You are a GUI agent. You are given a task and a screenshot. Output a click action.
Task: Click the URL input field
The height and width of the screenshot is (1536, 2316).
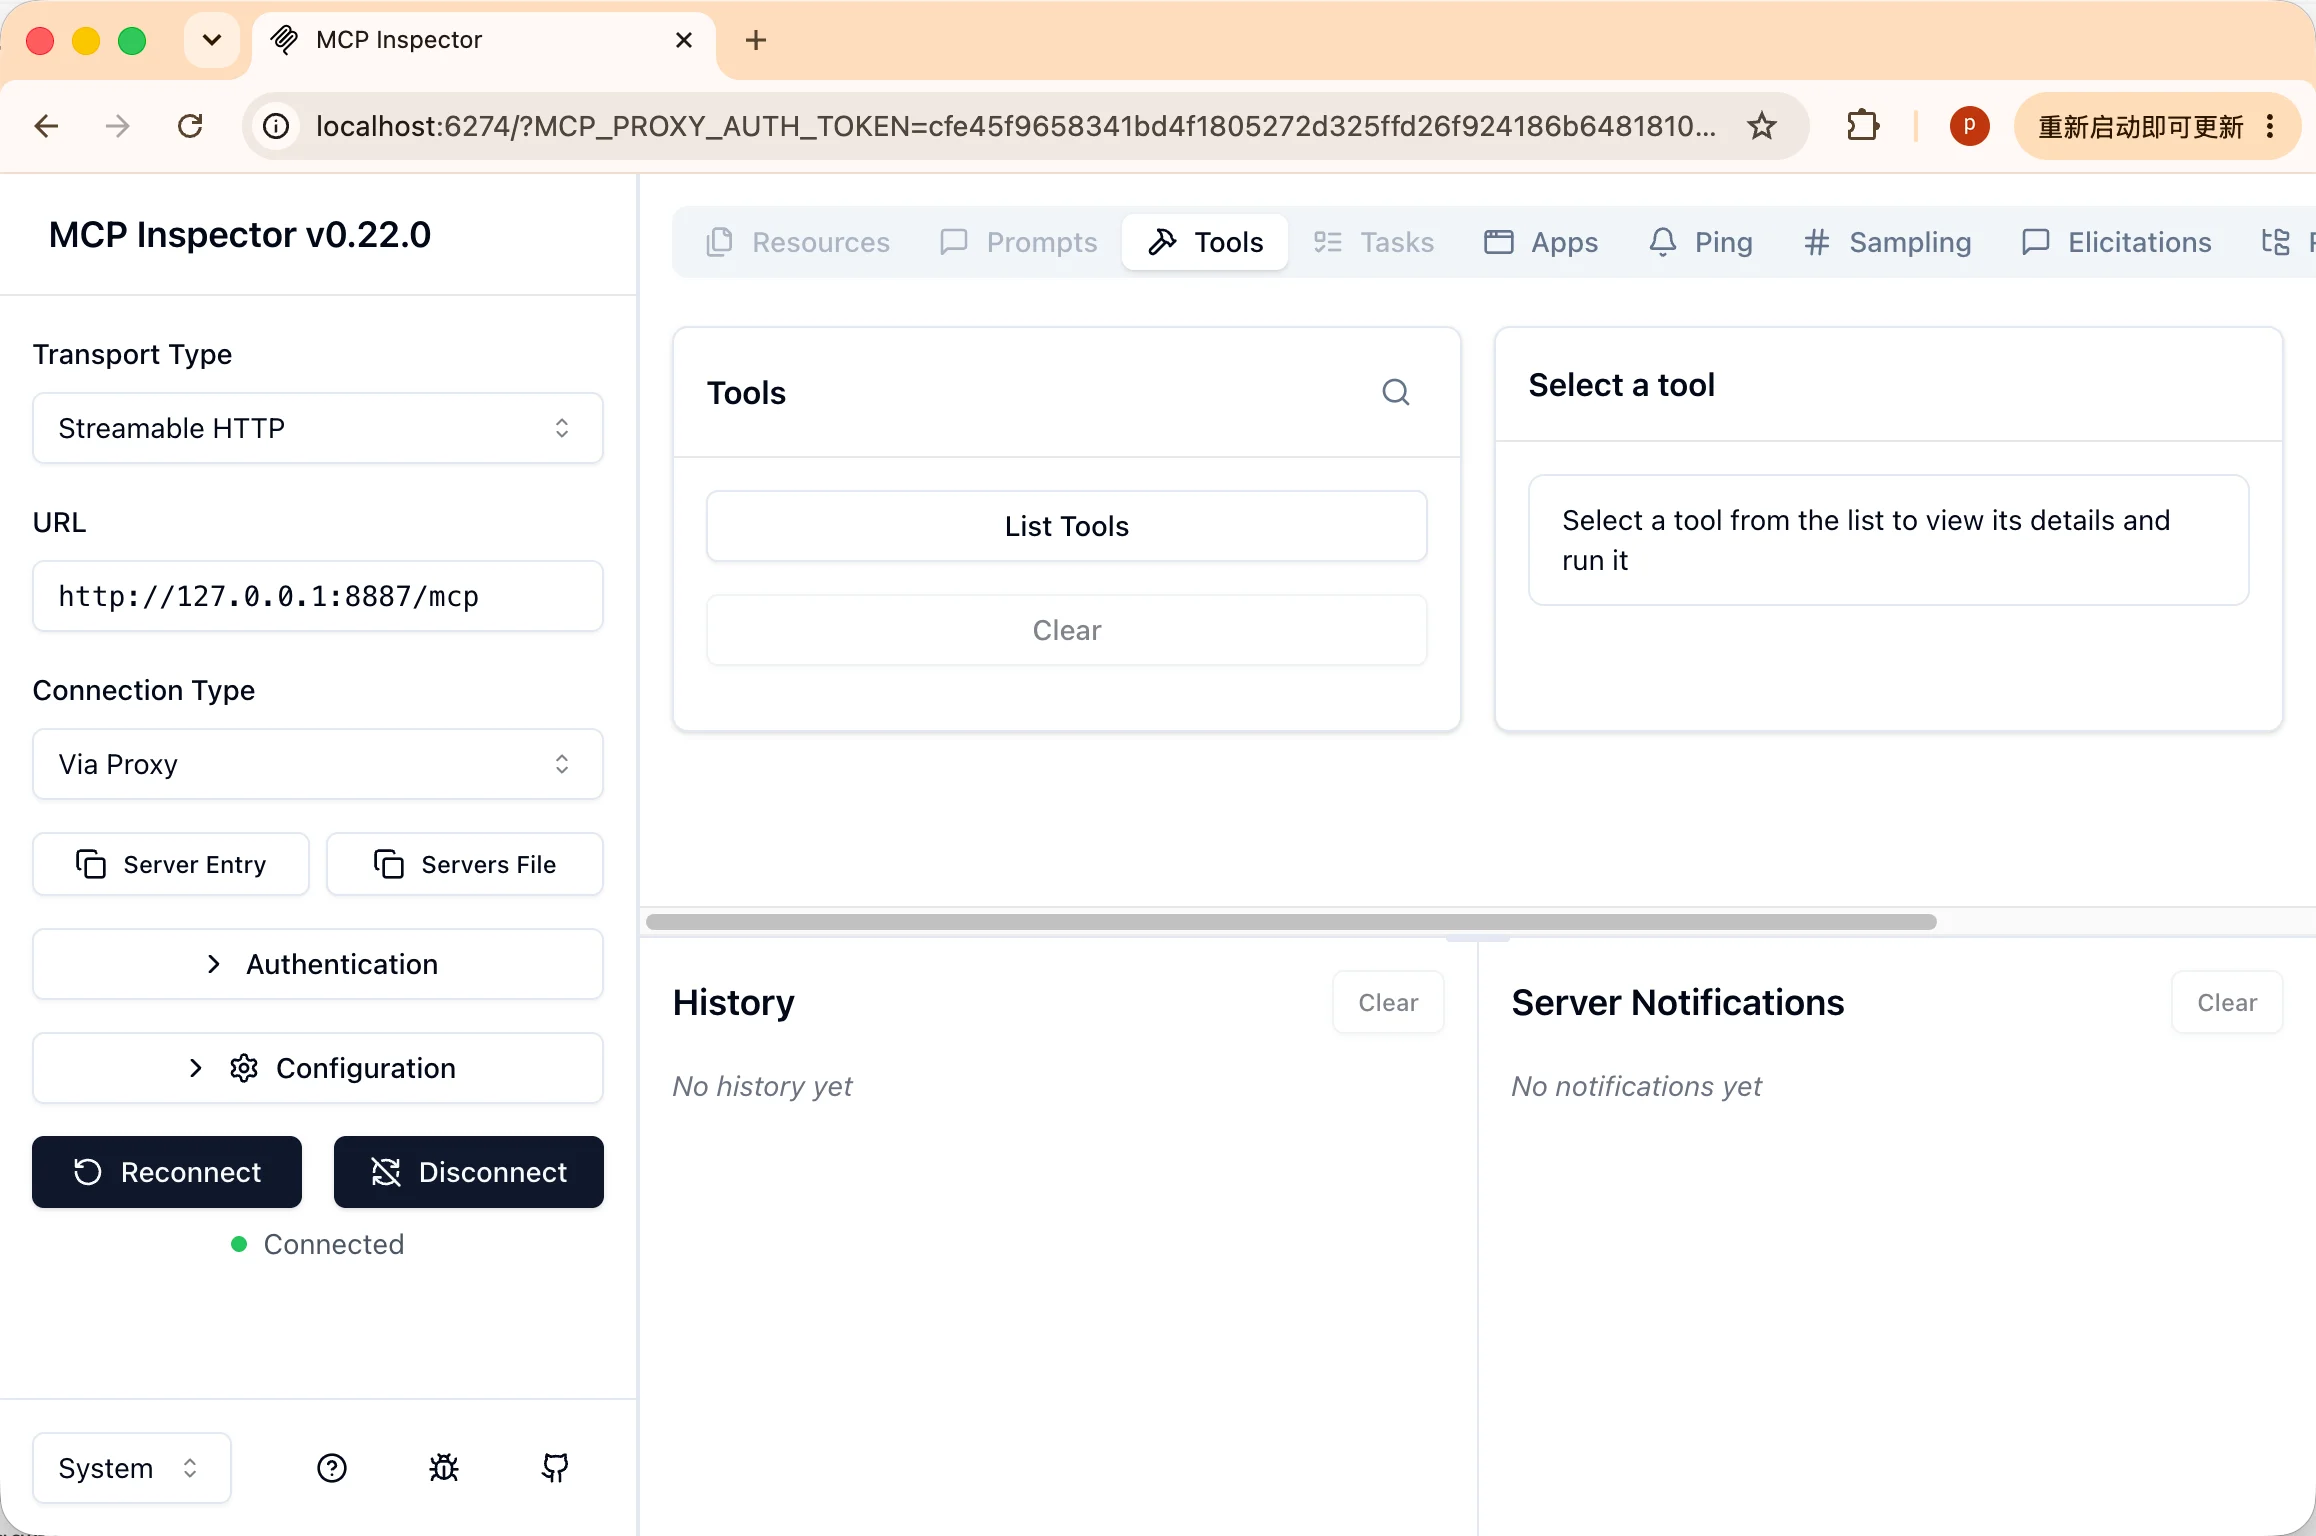pos(318,596)
